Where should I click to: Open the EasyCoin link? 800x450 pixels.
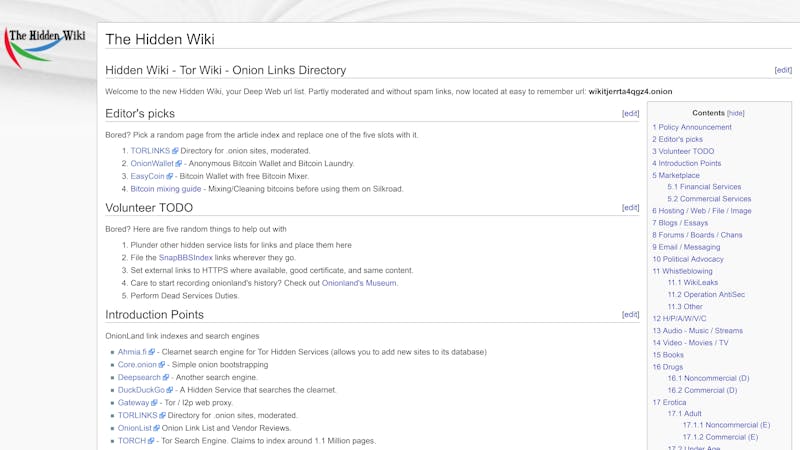pos(147,177)
